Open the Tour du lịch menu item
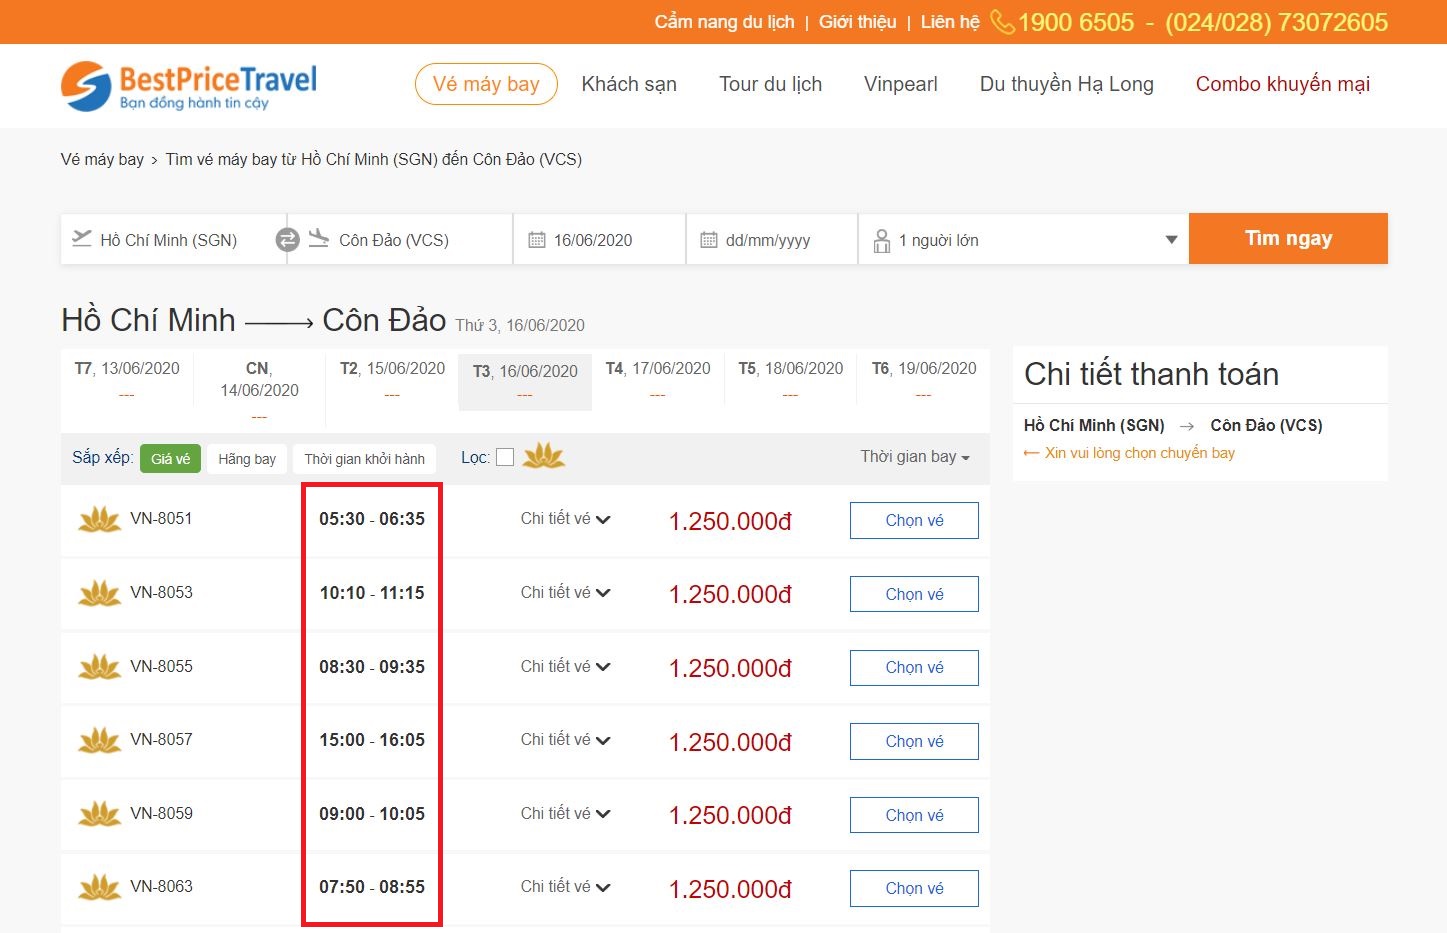1447x933 pixels. pos(770,84)
